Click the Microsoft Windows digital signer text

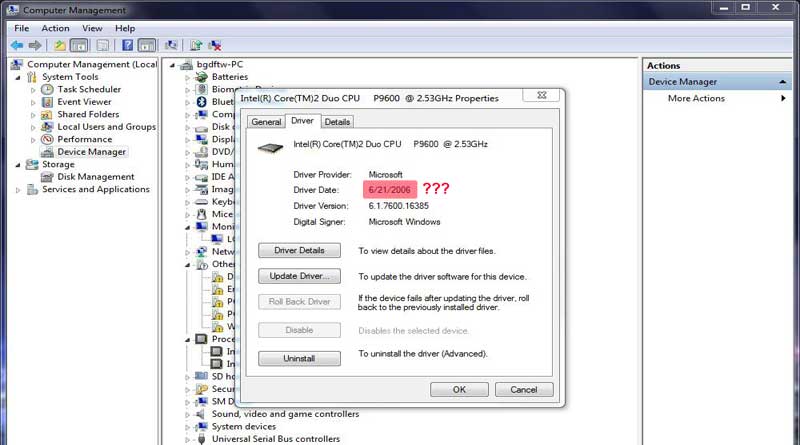(404, 222)
